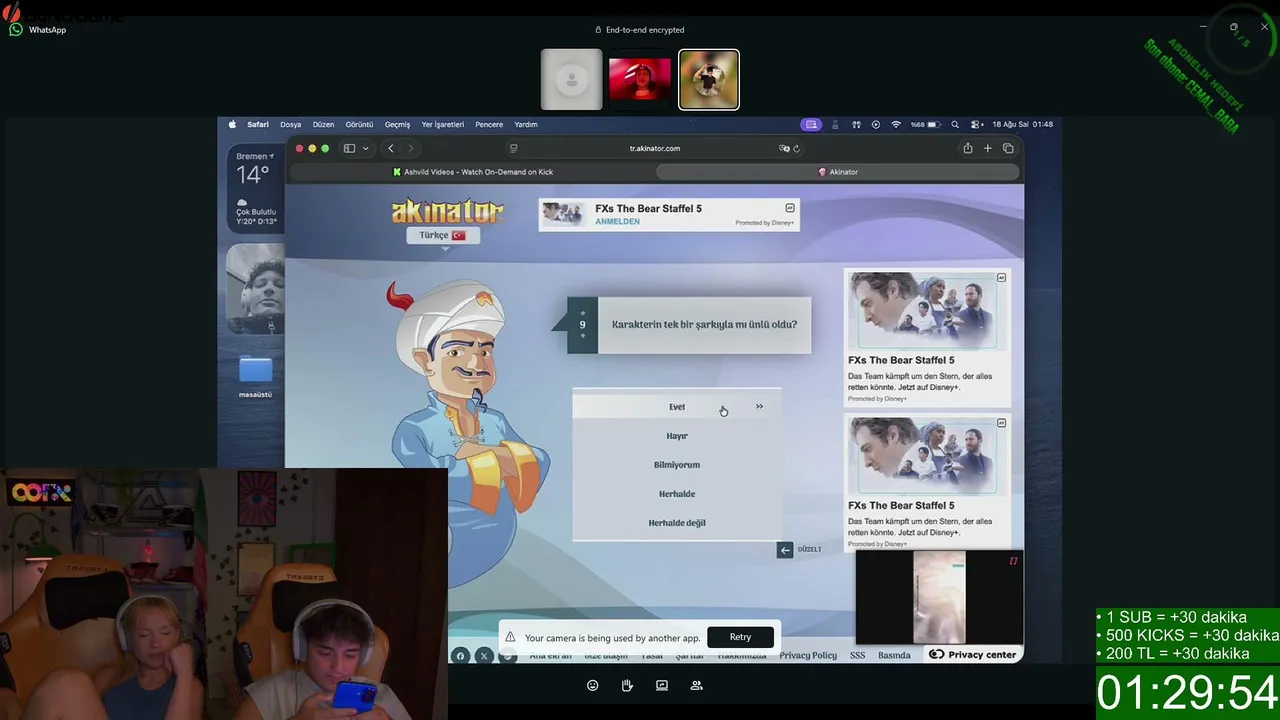
Task: Click the Retry camera button
Action: (740, 637)
